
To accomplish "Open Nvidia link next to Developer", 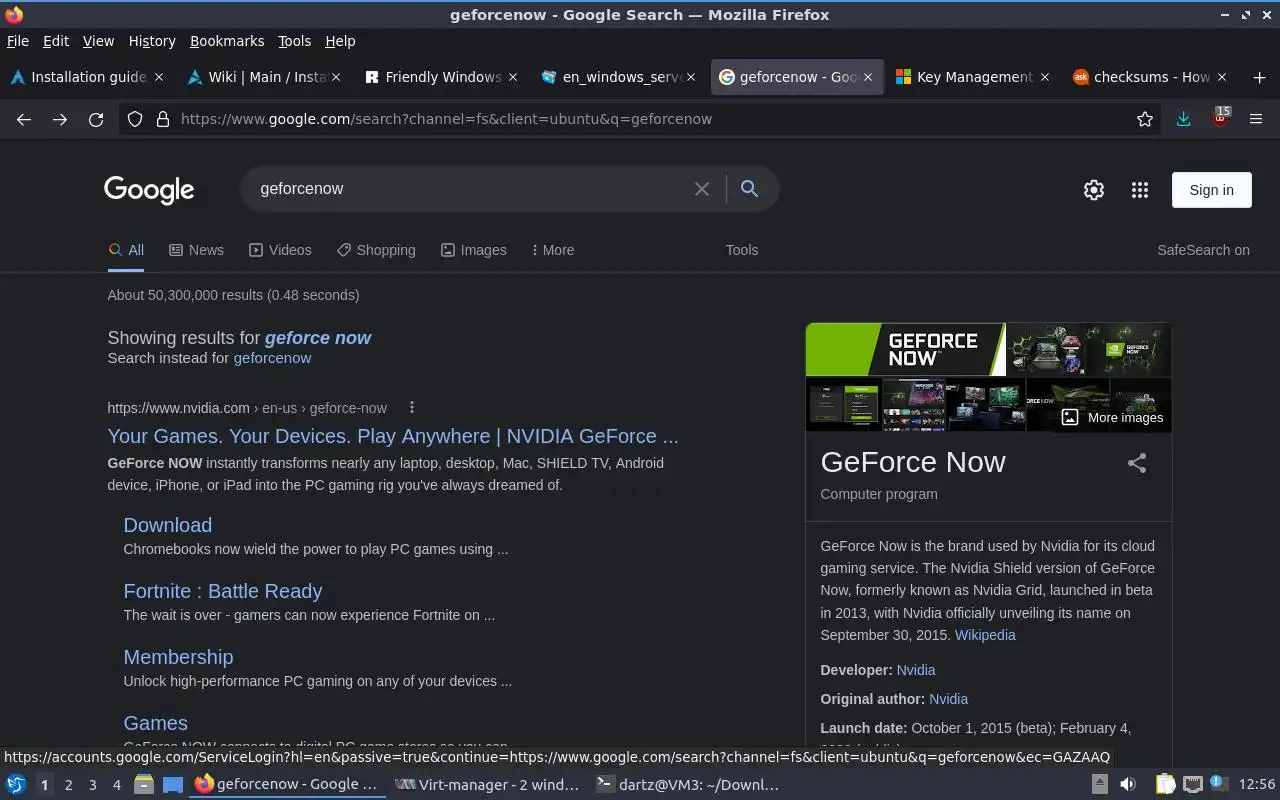I will click(x=916, y=670).
